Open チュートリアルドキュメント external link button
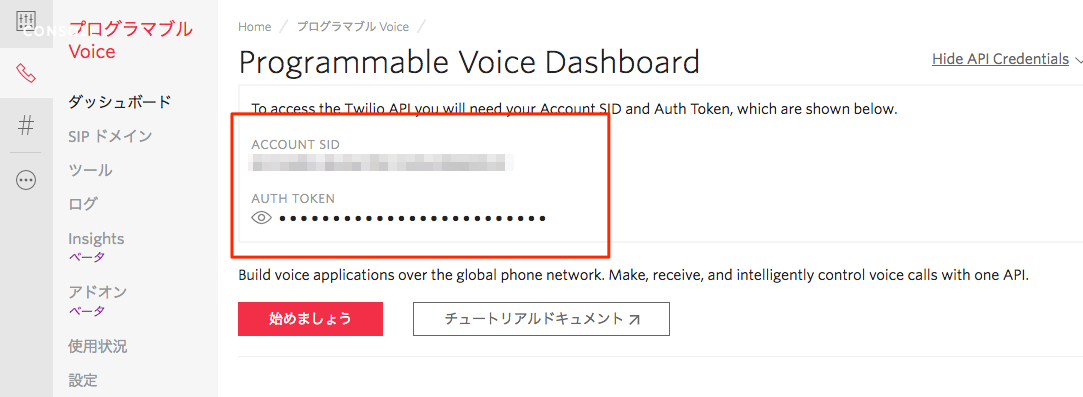1083x397 pixels. tap(542, 319)
